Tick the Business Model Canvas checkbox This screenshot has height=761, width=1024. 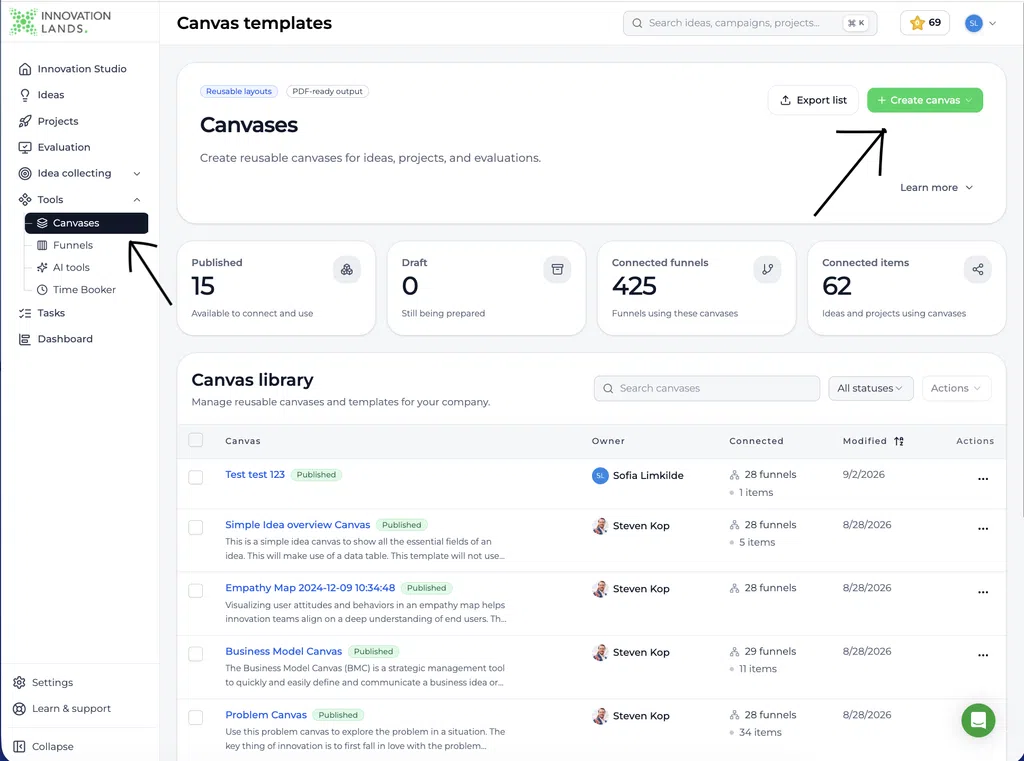click(196, 653)
